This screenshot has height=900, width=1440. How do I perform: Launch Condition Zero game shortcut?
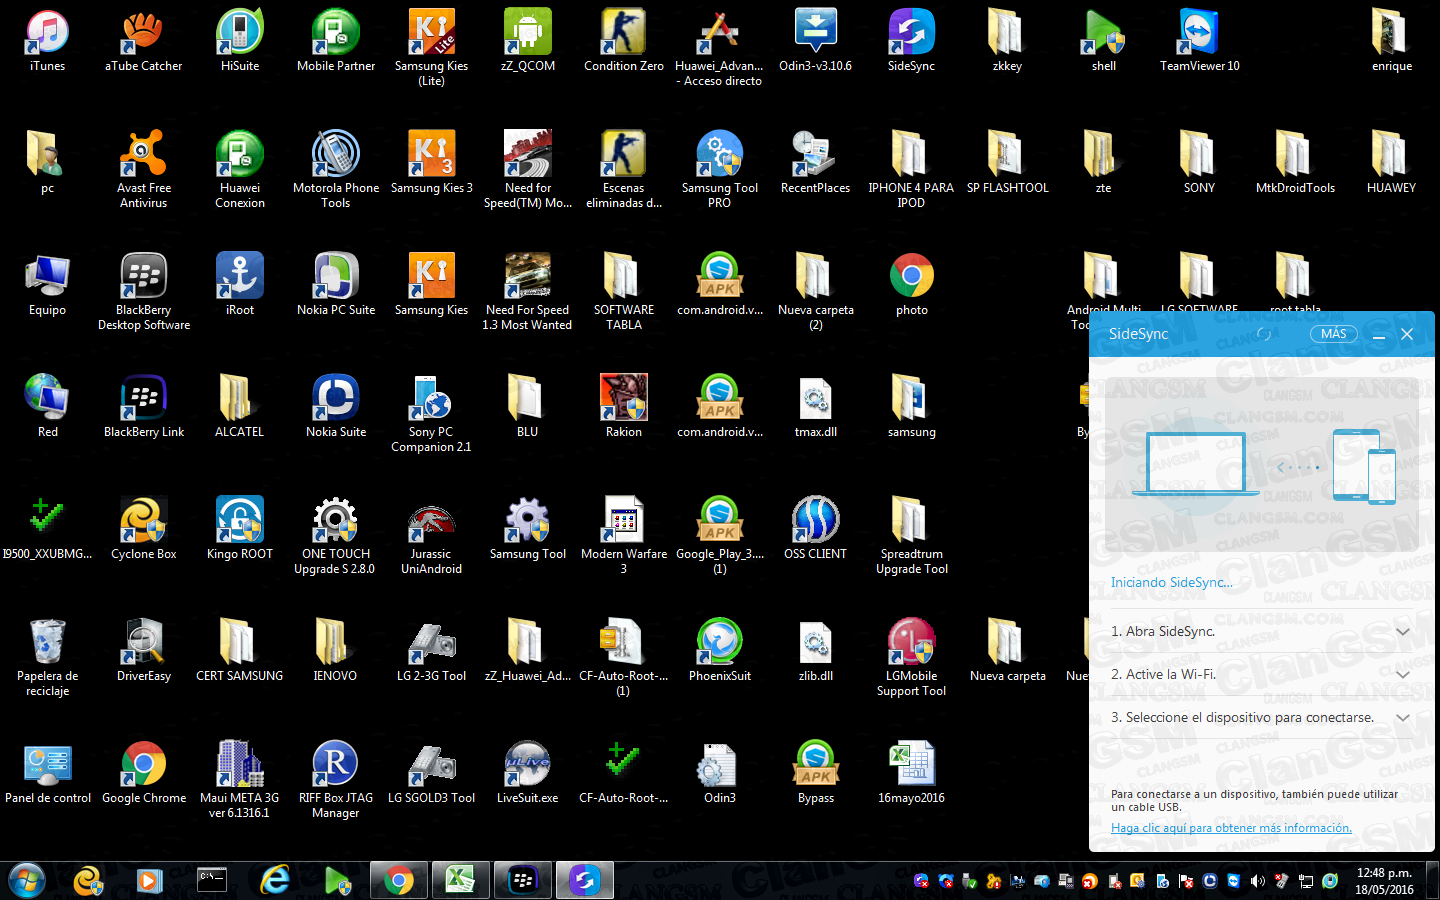pos(624,41)
